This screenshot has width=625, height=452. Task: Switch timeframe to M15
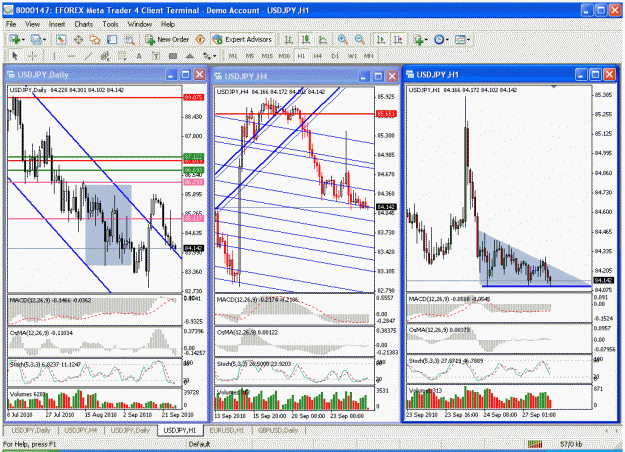click(x=267, y=56)
